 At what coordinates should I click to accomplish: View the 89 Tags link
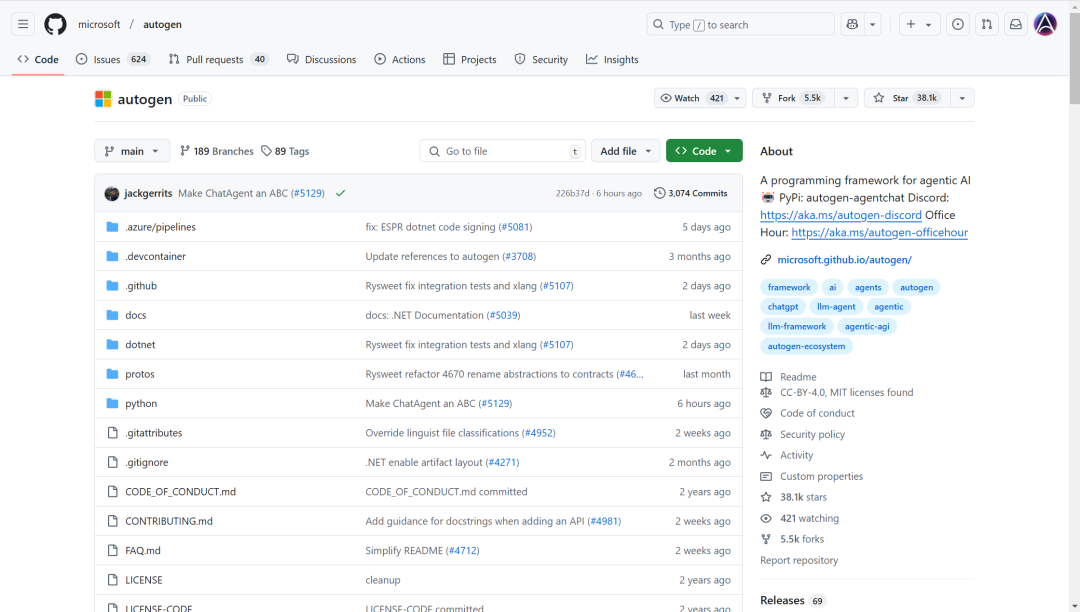[285, 151]
